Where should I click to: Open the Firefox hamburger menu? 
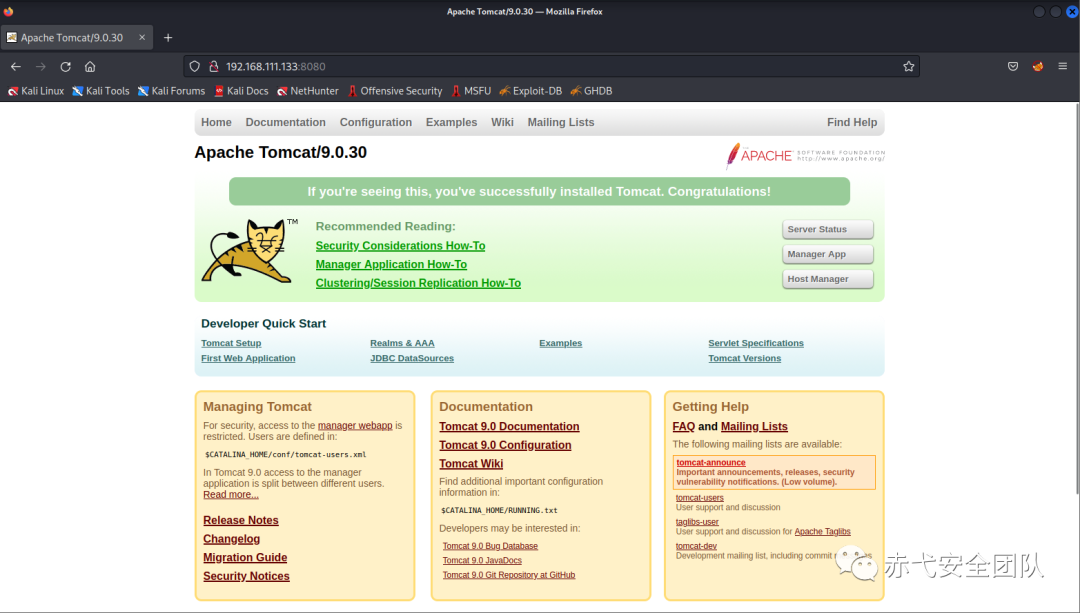point(1062,66)
